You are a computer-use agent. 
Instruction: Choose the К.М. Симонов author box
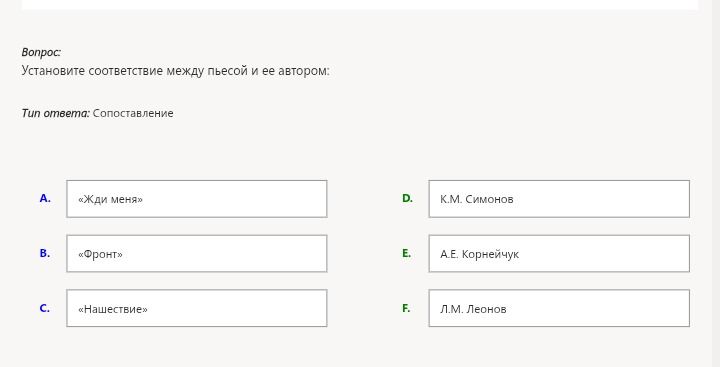click(x=559, y=199)
